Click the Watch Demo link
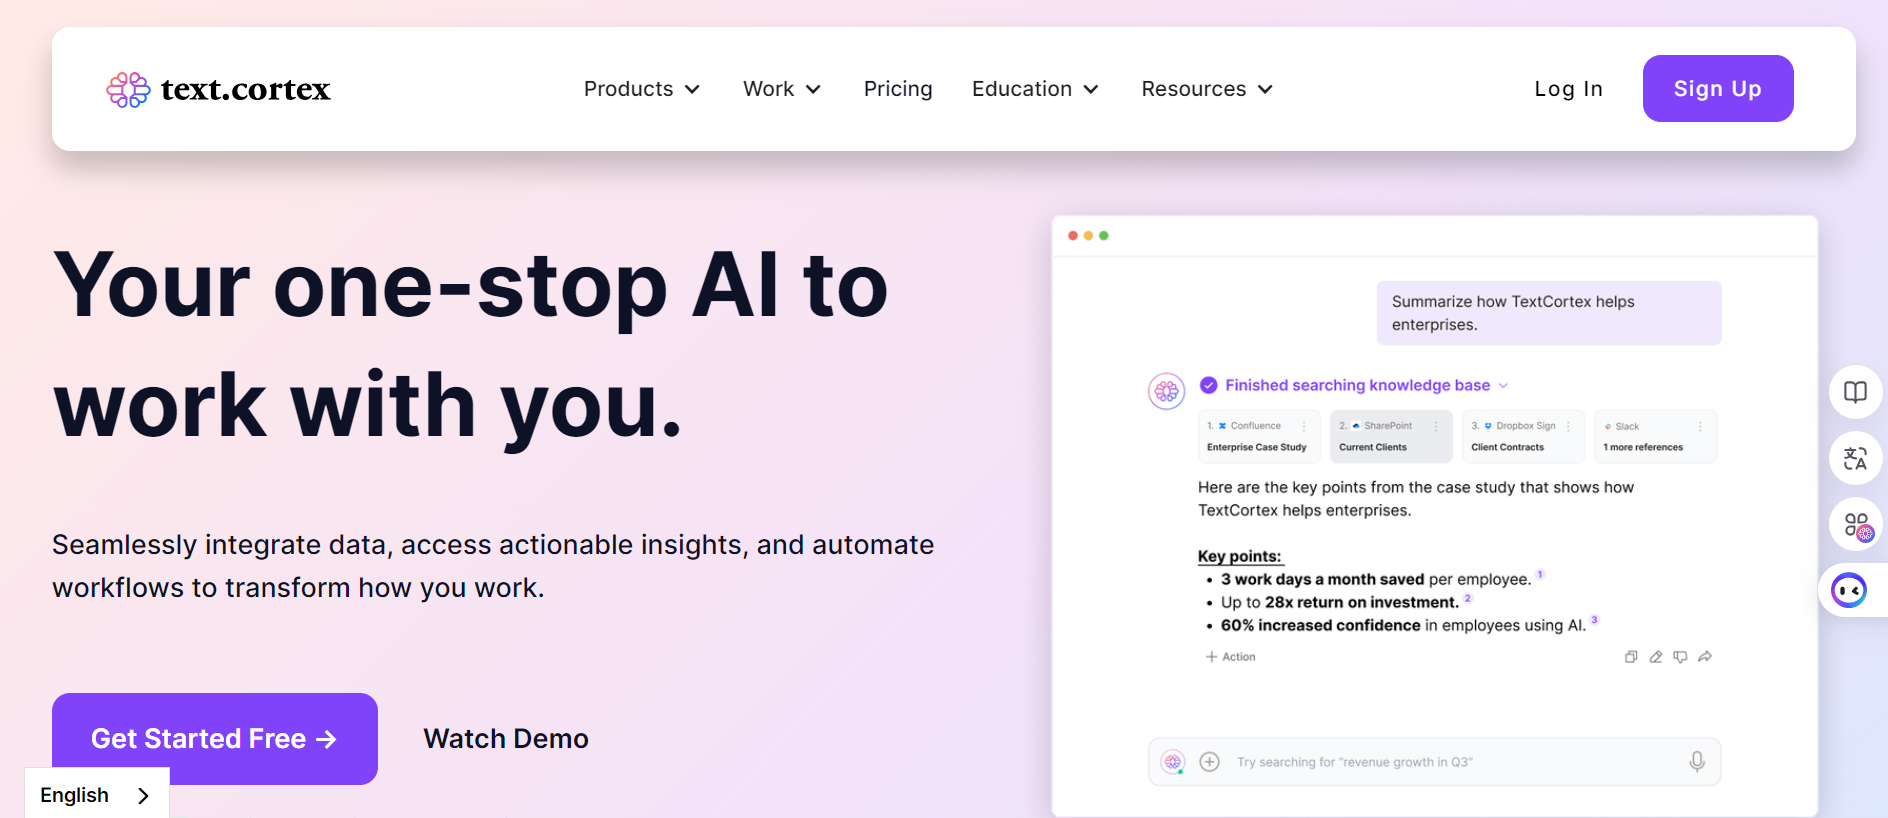This screenshot has width=1888, height=818. [506, 739]
